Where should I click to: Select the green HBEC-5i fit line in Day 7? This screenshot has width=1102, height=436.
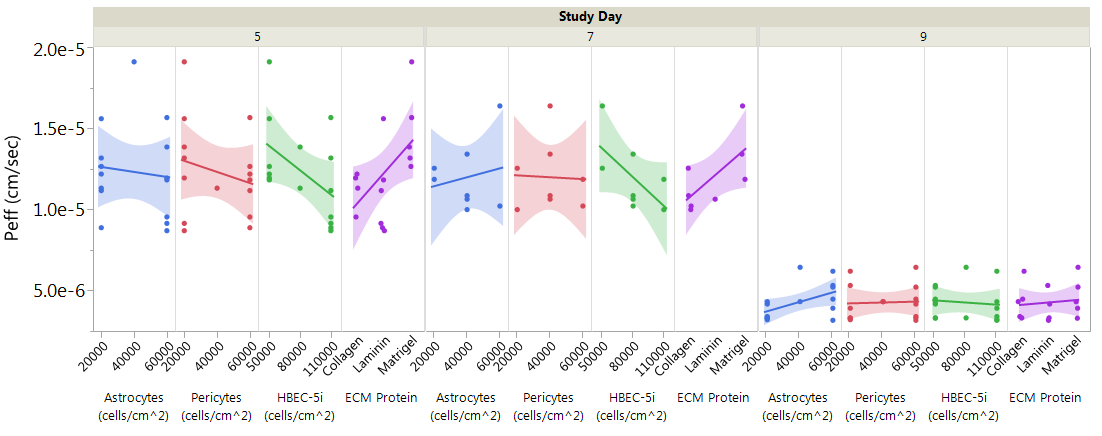point(632,177)
